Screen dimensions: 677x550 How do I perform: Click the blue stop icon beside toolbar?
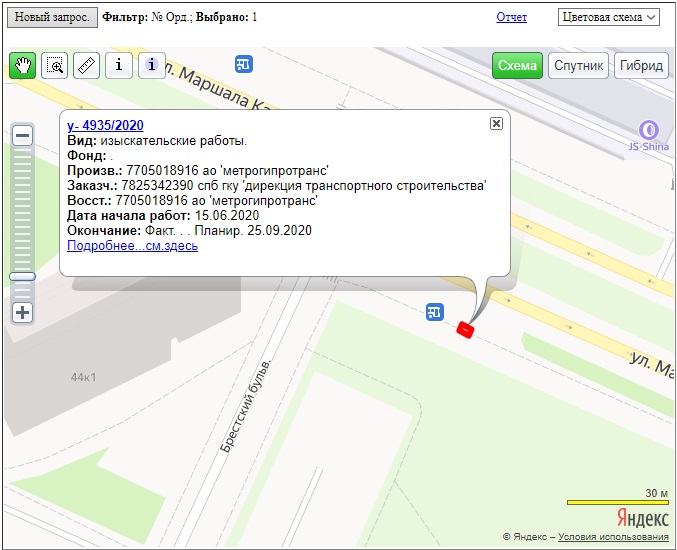pos(244,65)
